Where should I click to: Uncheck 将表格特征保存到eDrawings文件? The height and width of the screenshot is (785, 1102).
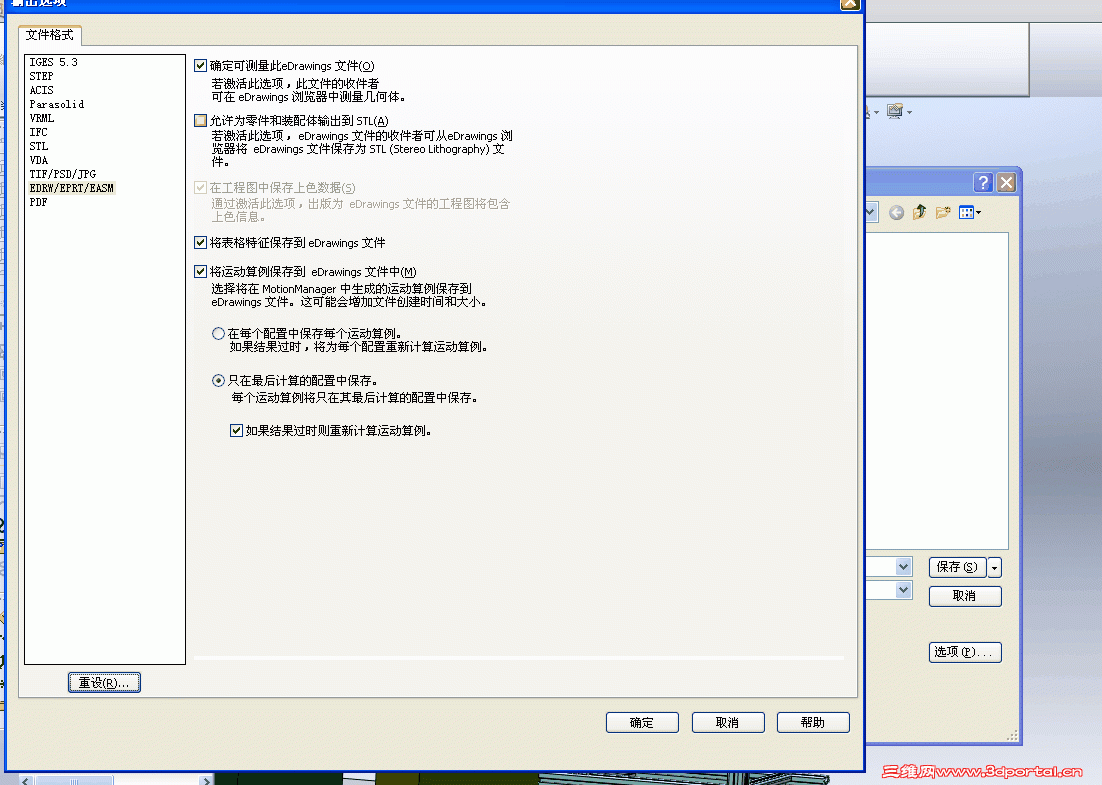pos(201,242)
